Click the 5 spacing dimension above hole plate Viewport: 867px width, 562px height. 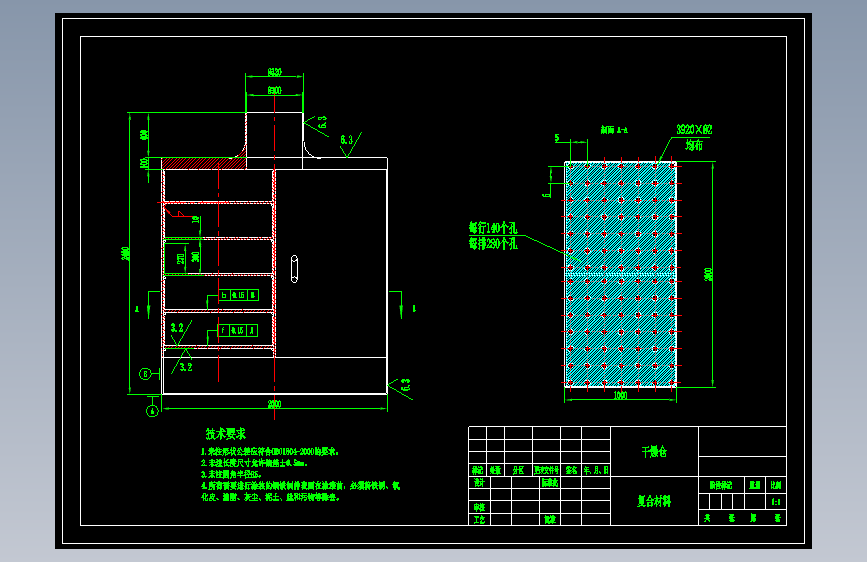[x=557, y=138]
